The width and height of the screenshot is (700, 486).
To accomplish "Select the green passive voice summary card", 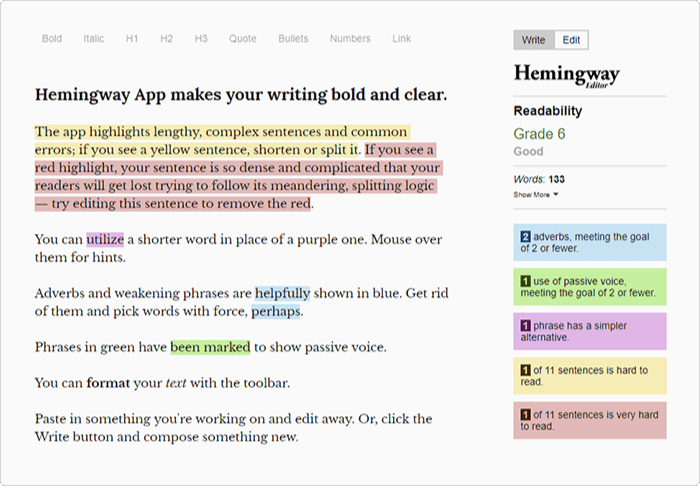I will [590, 287].
